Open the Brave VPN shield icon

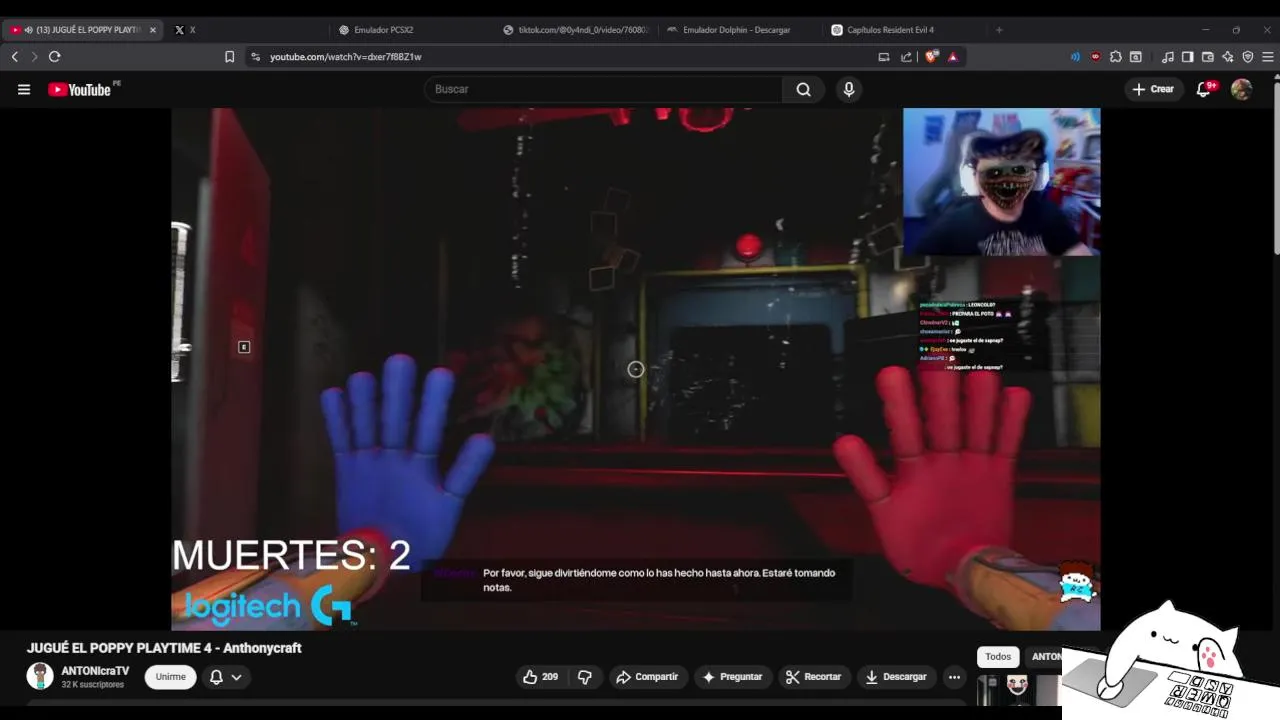click(x=1248, y=57)
